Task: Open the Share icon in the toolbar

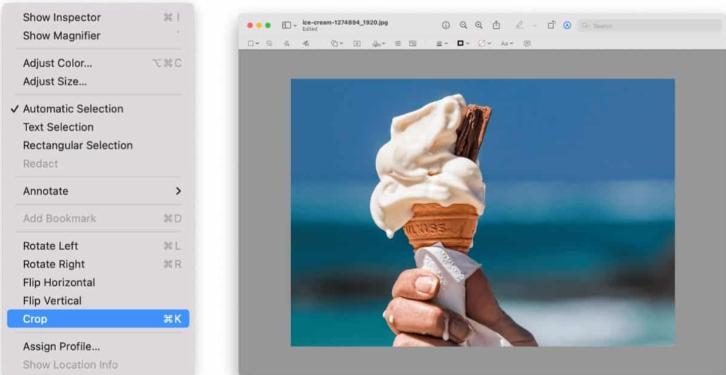Action: (x=496, y=25)
